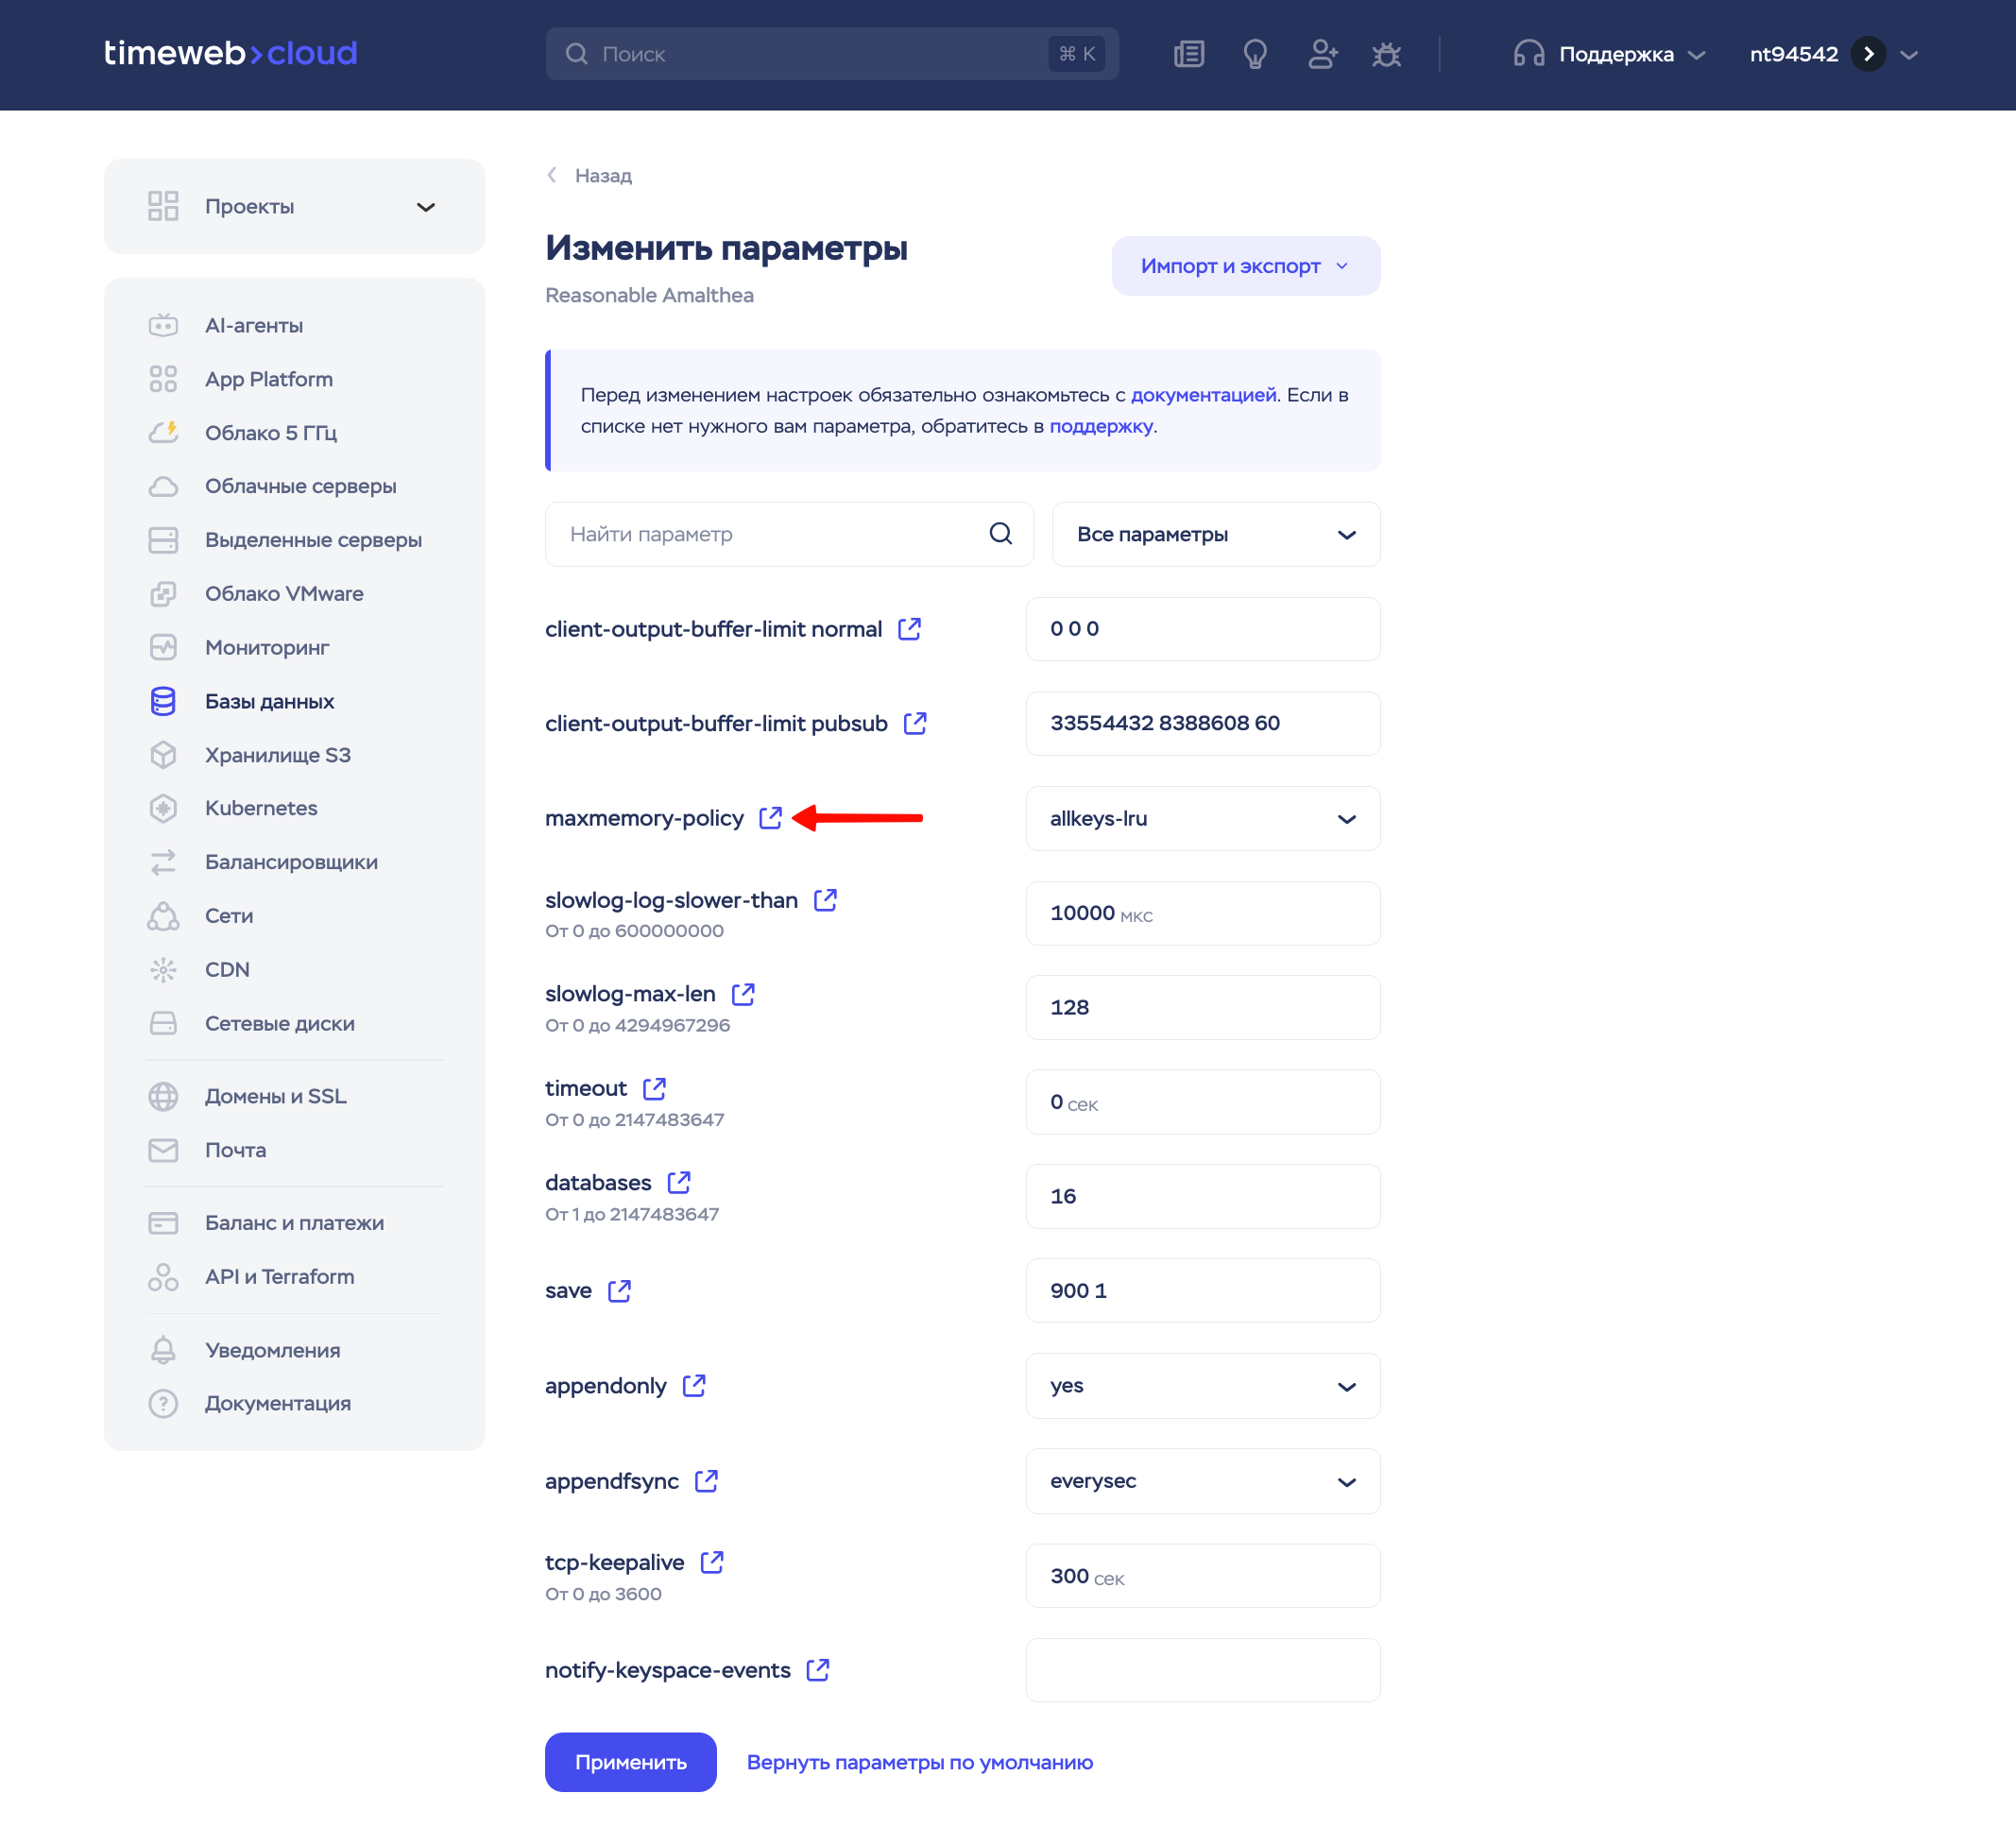This screenshot has width=2016, height=1844.
Task: Open Хранилище S3 in the sidebar
Action: click(x=278, y=755)
